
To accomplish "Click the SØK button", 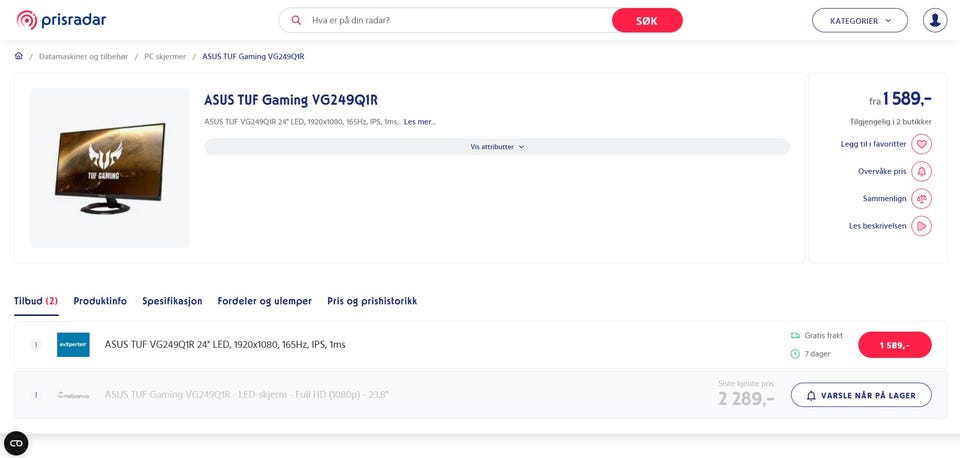I will pos(647,20).
